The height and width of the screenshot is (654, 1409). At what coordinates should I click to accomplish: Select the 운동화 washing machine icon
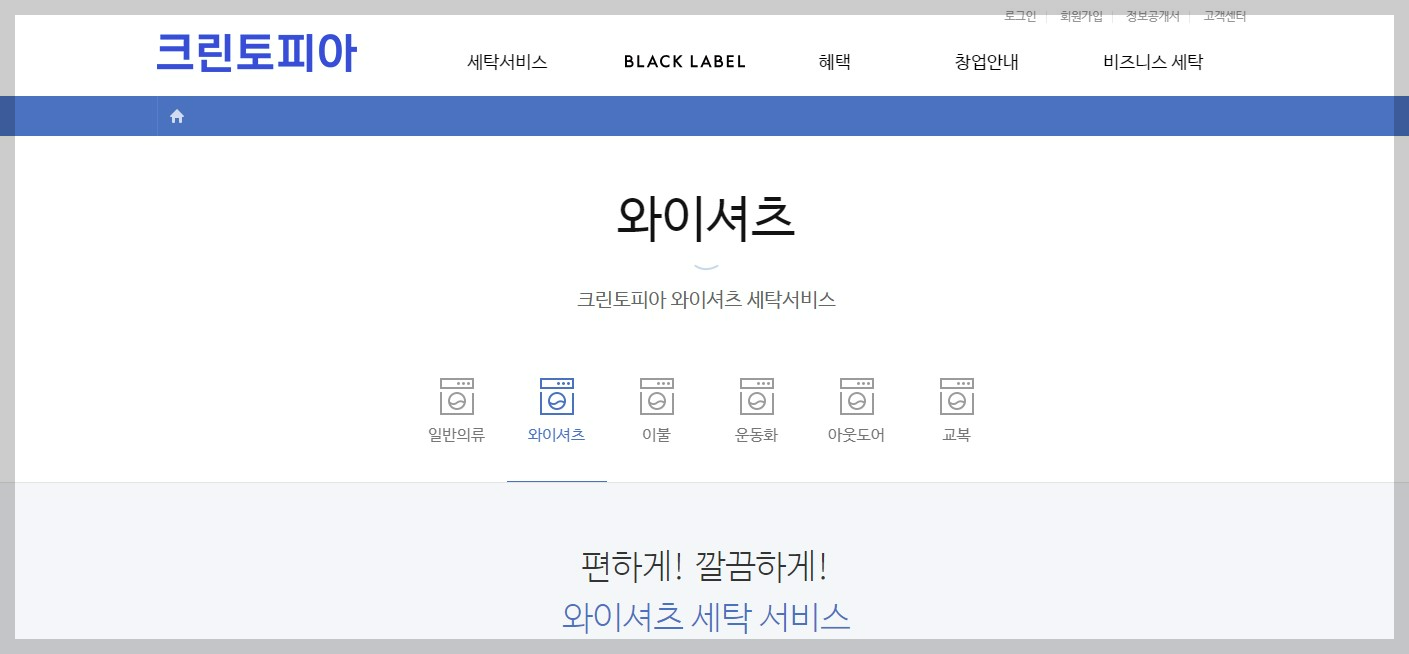757,396
